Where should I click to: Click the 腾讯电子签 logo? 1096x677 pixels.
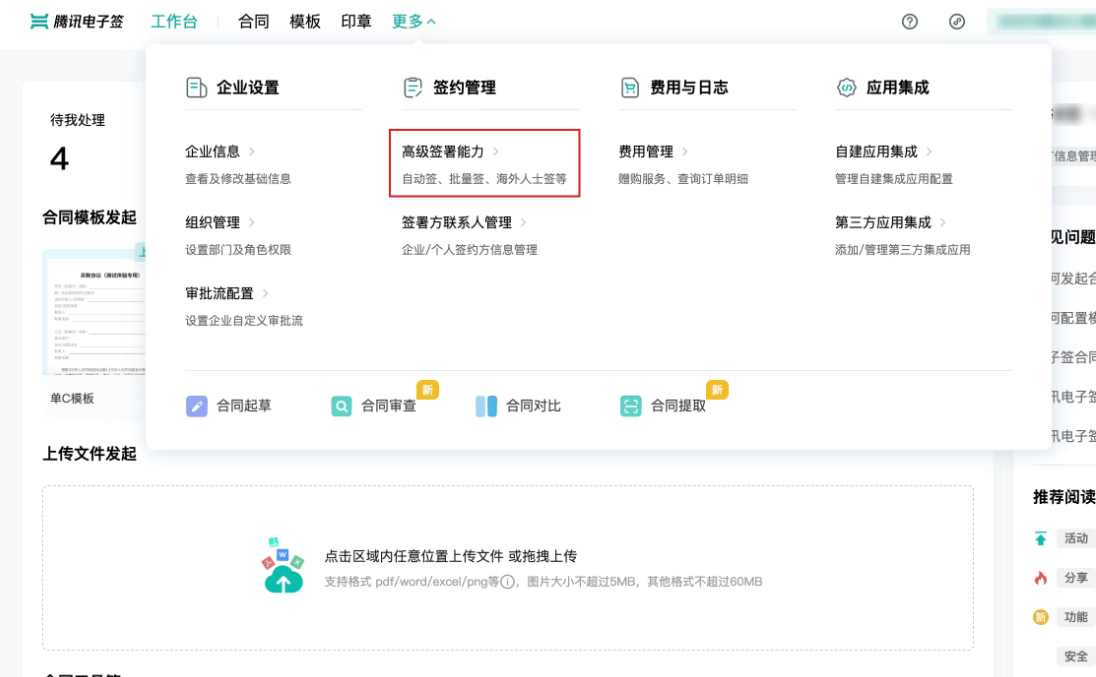coord(77,22)
